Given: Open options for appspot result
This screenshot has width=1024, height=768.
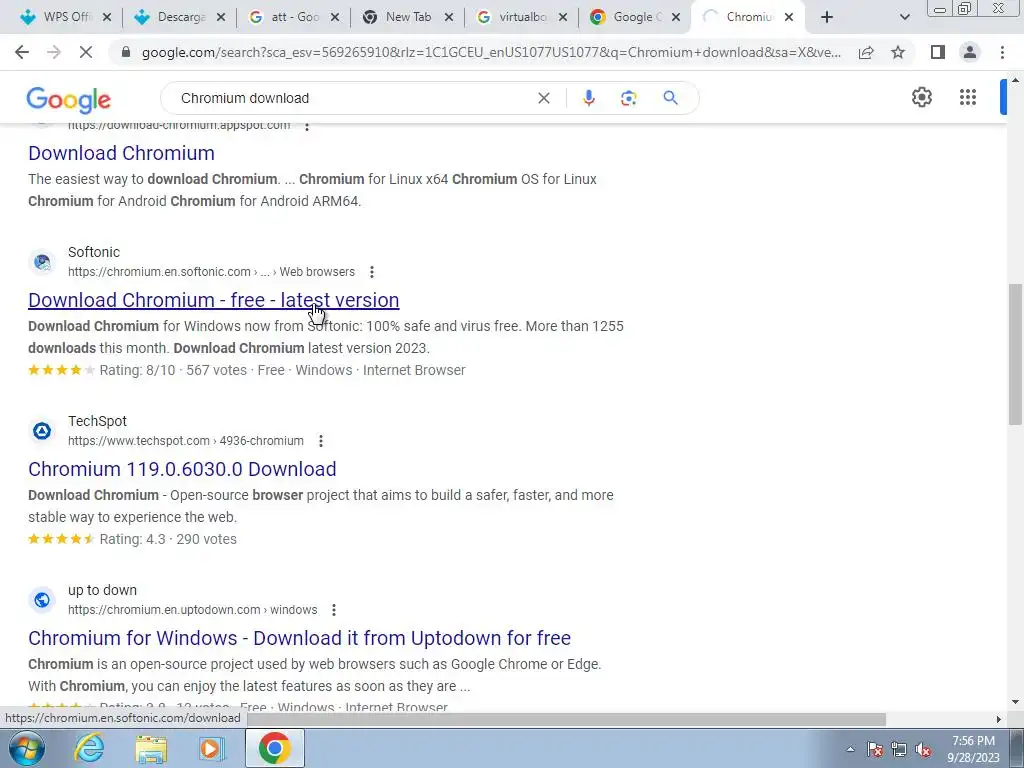Looking at the screenshot, I should (x=307, y=125).
